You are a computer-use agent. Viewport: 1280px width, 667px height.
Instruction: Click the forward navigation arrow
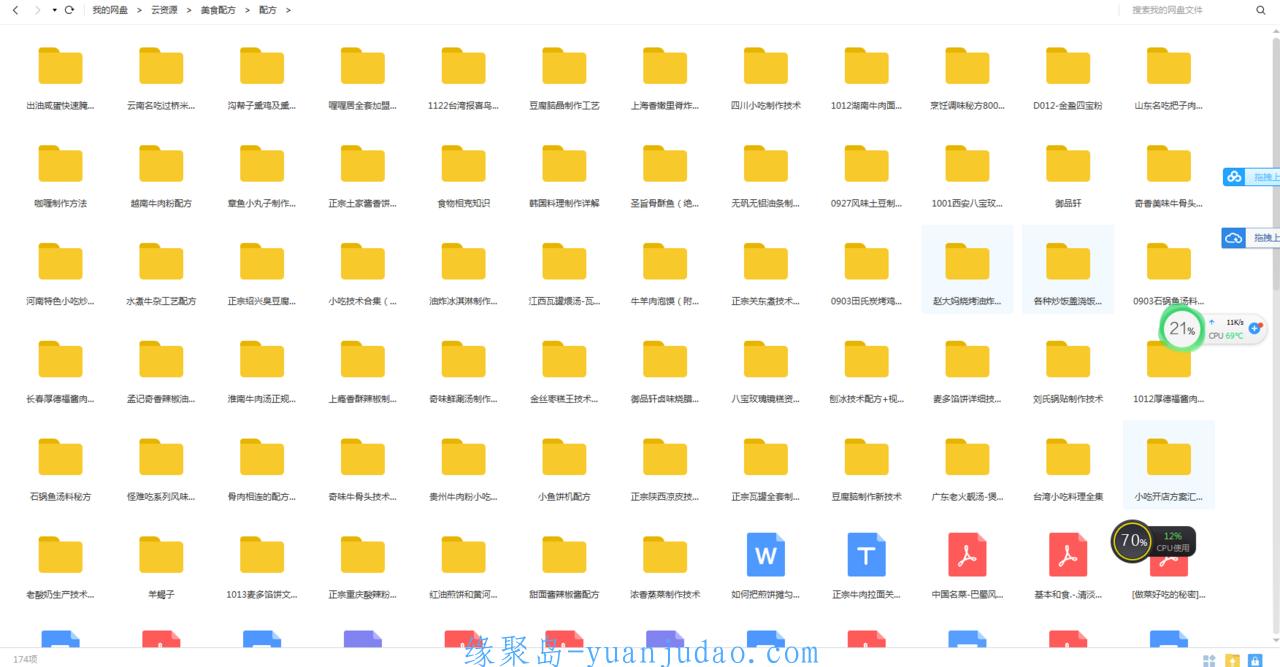coord(37,10)
